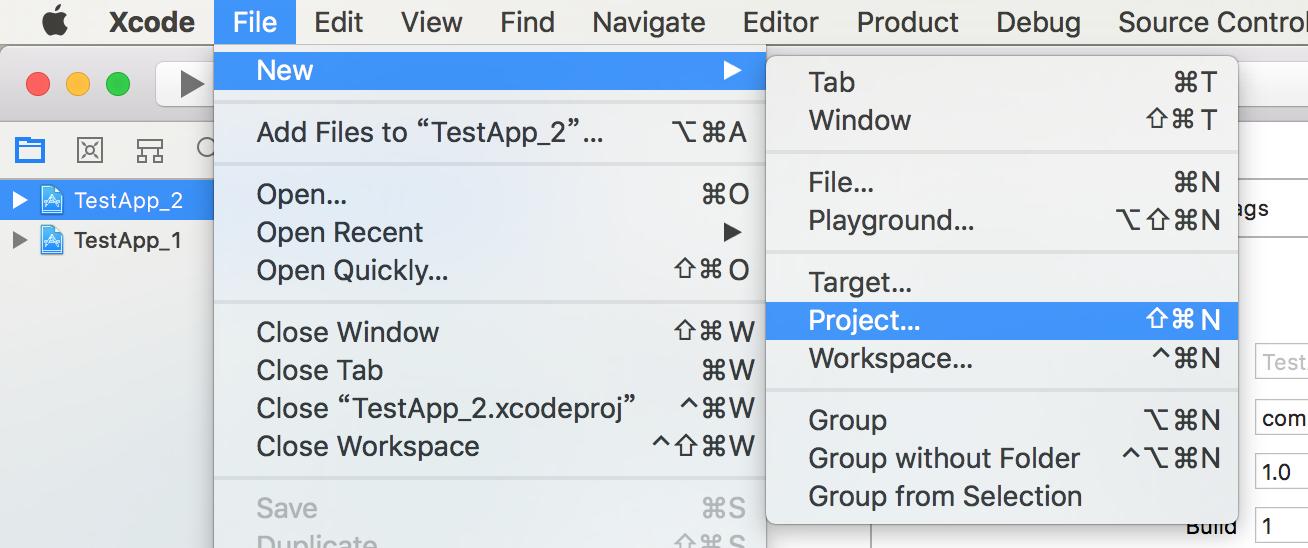Open the Open Recent submenu
Image resolution: width=1308 pixels, height=548 pixels.
click(x=490, y=232)
